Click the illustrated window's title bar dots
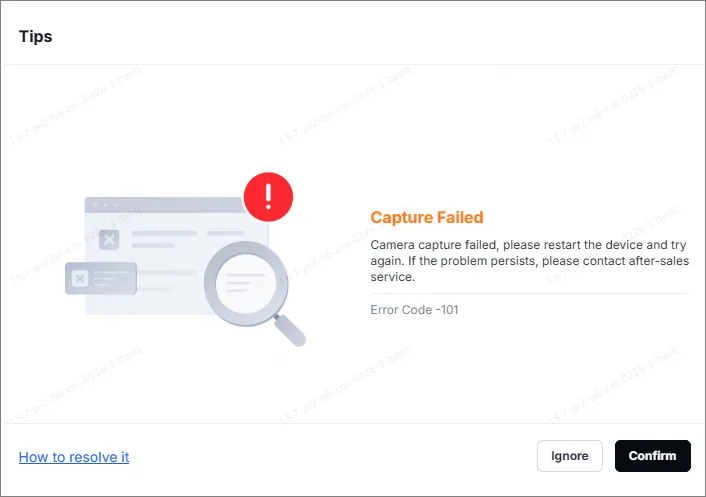 105,205
